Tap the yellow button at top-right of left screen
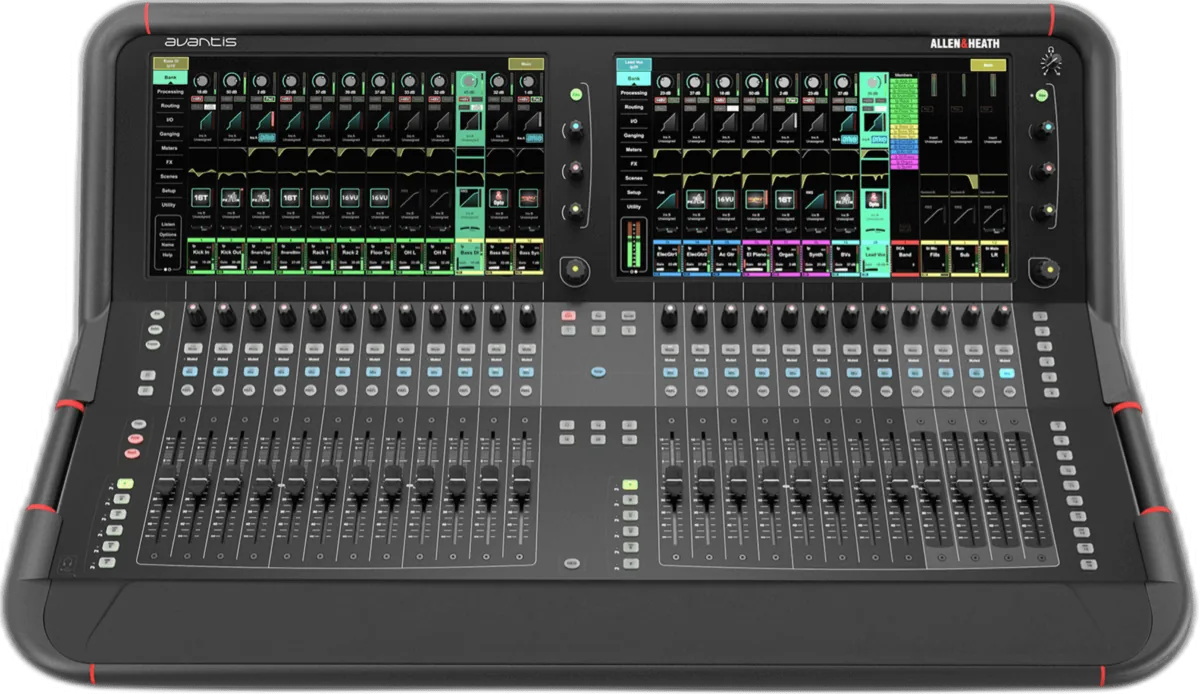1200x694 pixels. coord(527,64)
